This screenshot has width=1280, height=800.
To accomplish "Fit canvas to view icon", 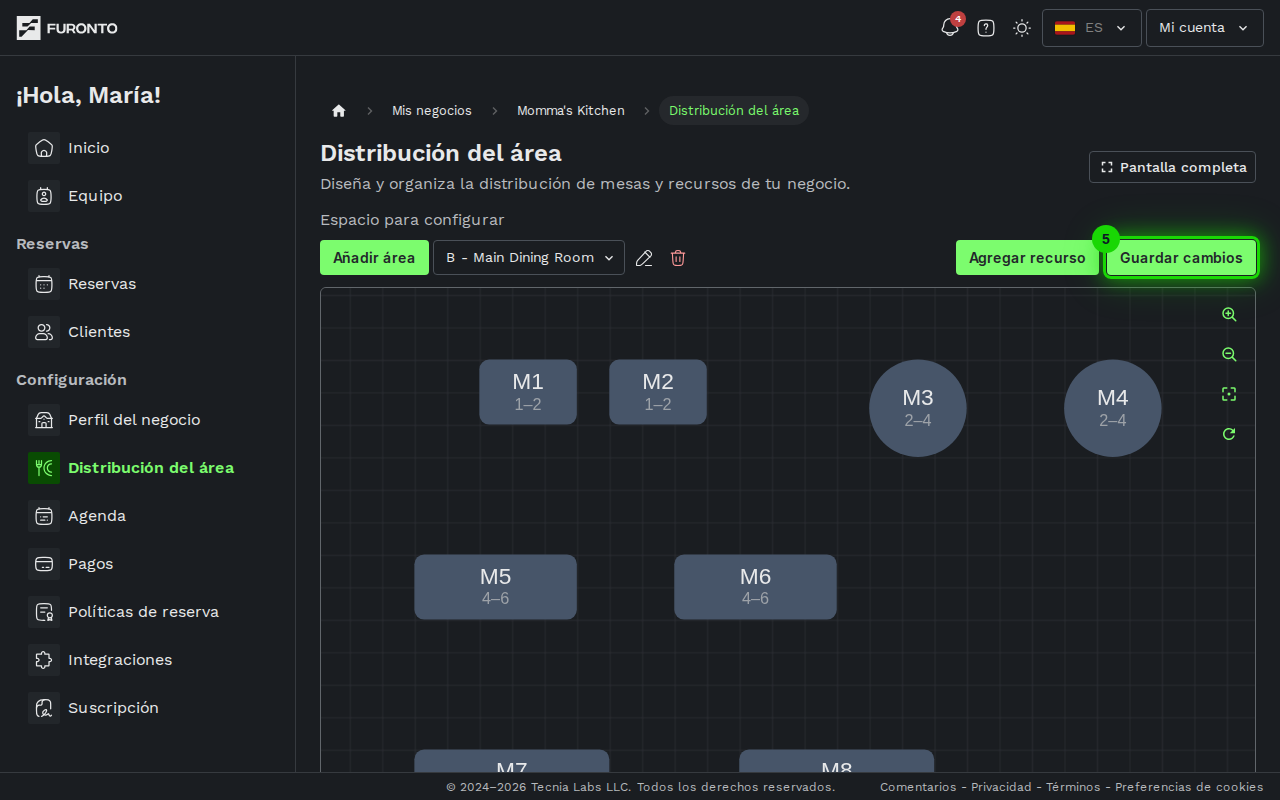I will (x=1229, y=394).
